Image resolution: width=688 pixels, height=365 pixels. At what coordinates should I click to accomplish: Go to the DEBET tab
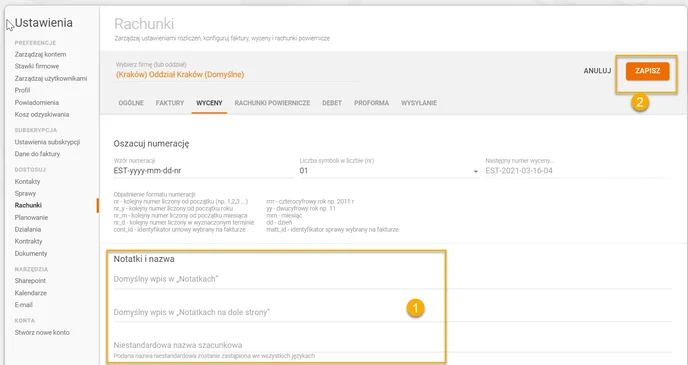pyautogui.click(x=332, y=103)
